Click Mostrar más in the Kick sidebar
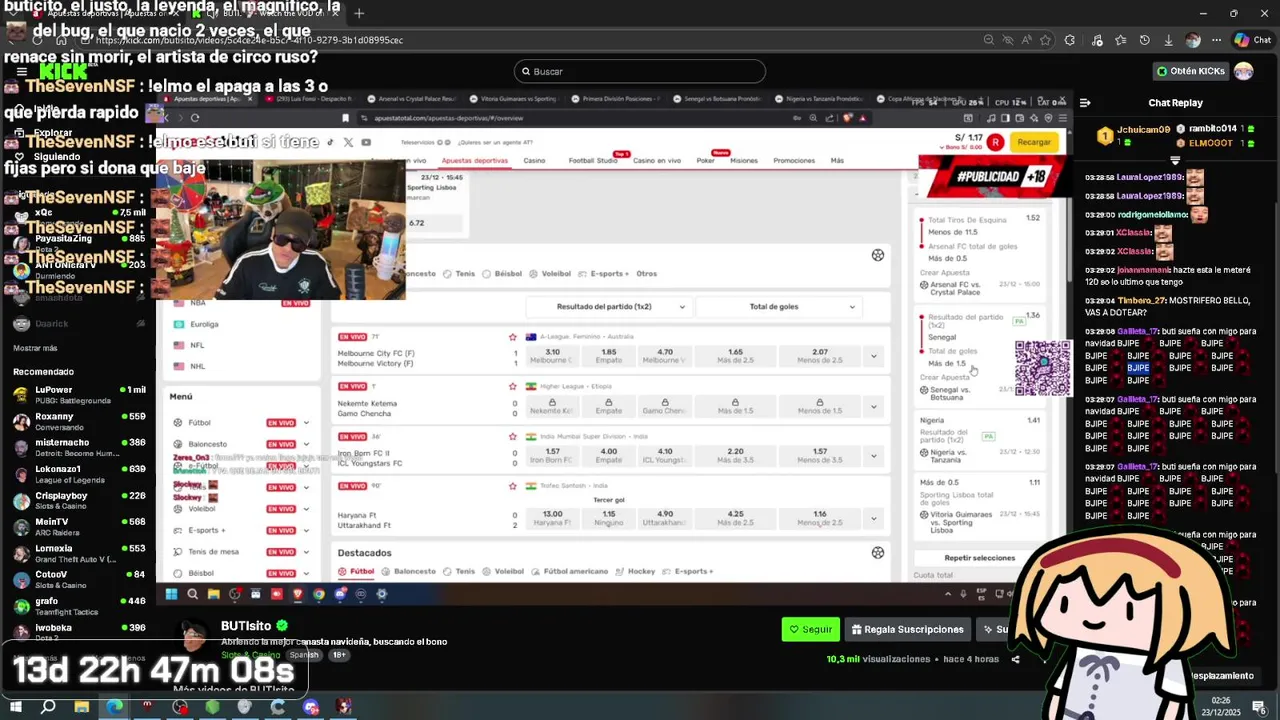The width and height of the screenshot is (1280, 720). (x=35, y=348)
